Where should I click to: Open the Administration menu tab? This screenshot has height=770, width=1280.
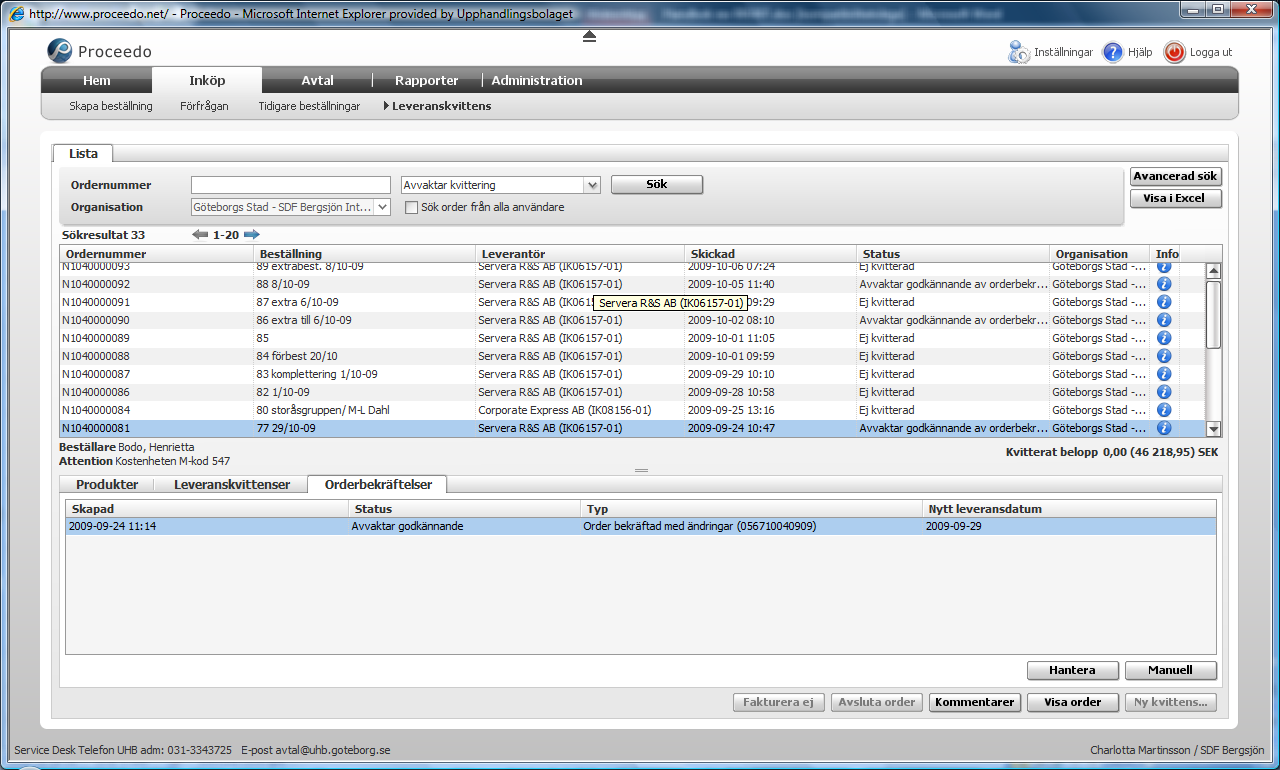pyautogui.click(x=537, y=80)
